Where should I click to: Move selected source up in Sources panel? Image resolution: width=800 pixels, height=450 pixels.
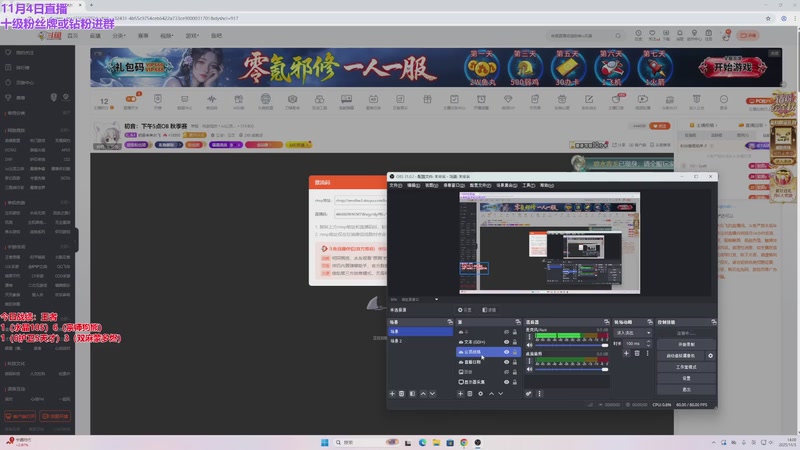pyautogui.click(x=491, y=394)
